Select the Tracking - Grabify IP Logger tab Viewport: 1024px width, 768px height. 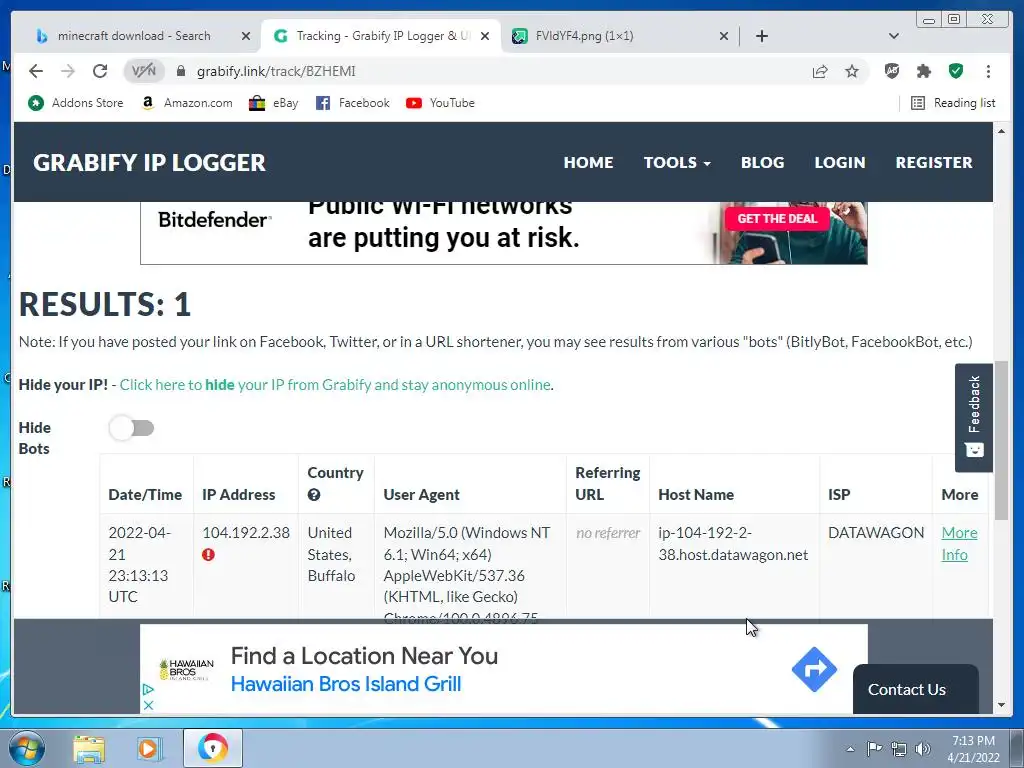tap(383, 36)
